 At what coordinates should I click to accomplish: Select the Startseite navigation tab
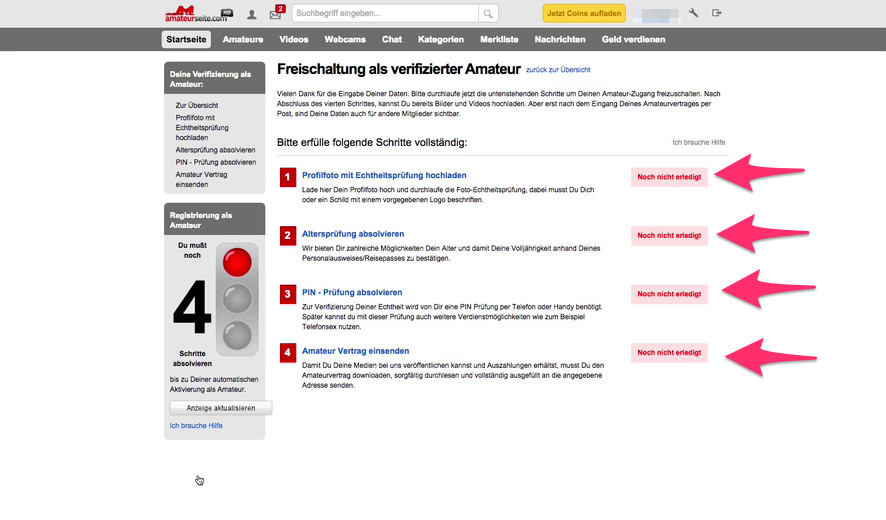[x=186, y=40]
